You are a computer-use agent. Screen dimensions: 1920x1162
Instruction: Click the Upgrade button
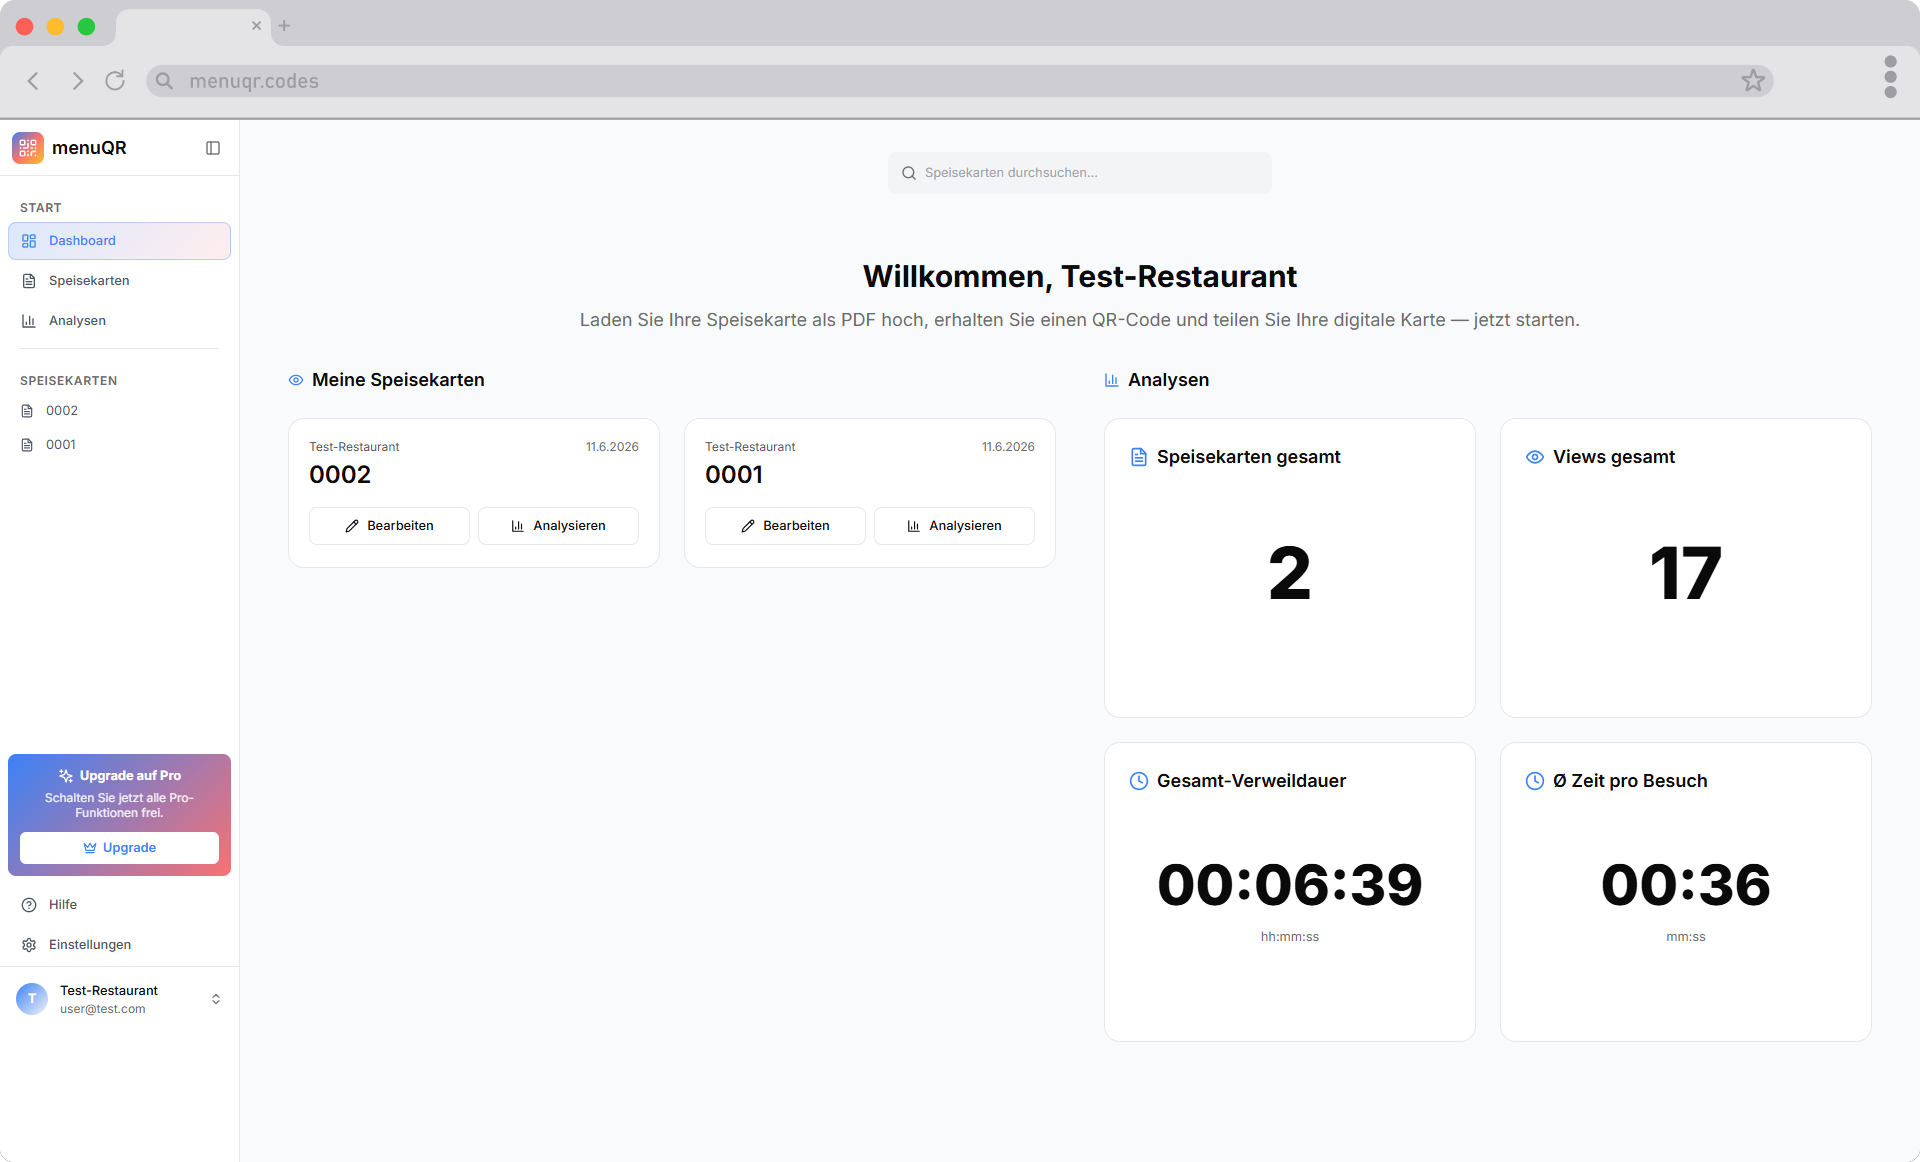coord(119,848)
